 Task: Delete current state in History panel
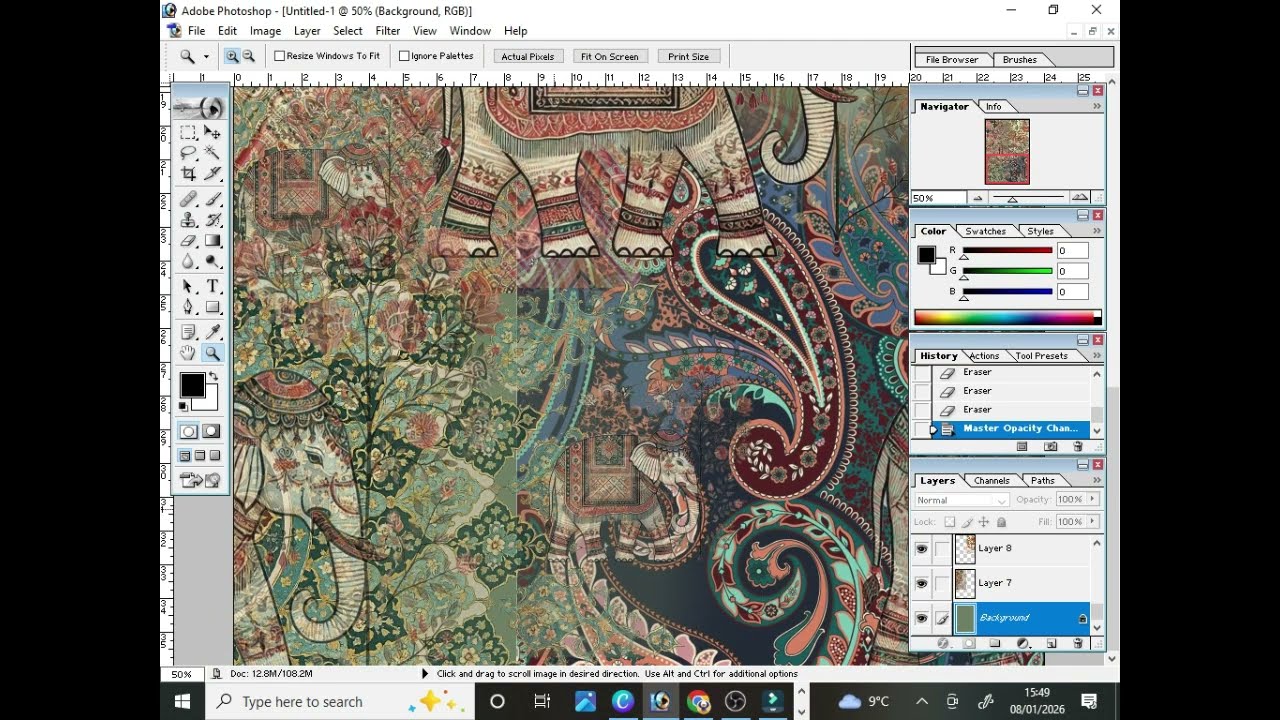point(1077,446)
